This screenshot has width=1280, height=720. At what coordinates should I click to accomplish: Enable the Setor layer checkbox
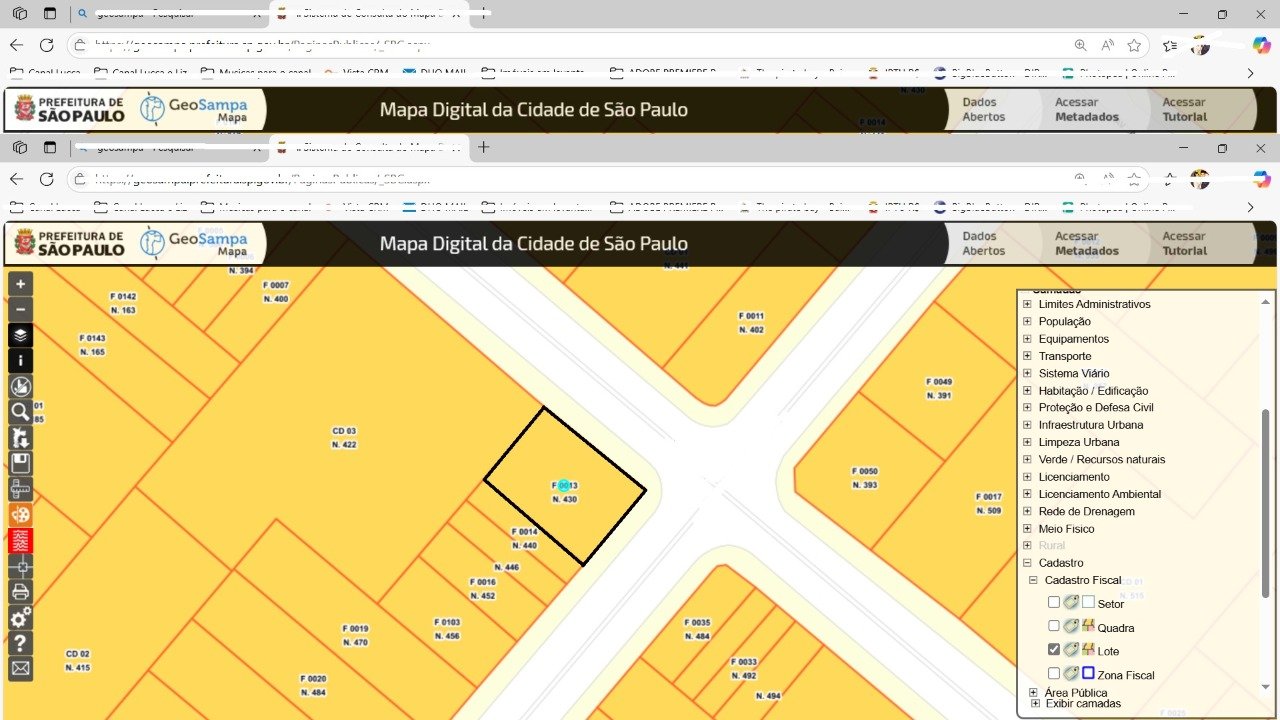click(1054, 603)
